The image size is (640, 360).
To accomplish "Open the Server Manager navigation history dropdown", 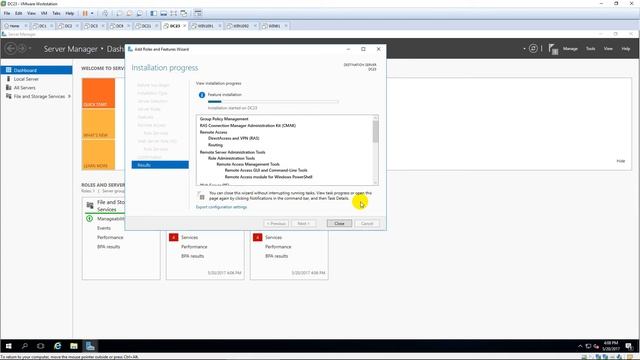I will point(30,49).
